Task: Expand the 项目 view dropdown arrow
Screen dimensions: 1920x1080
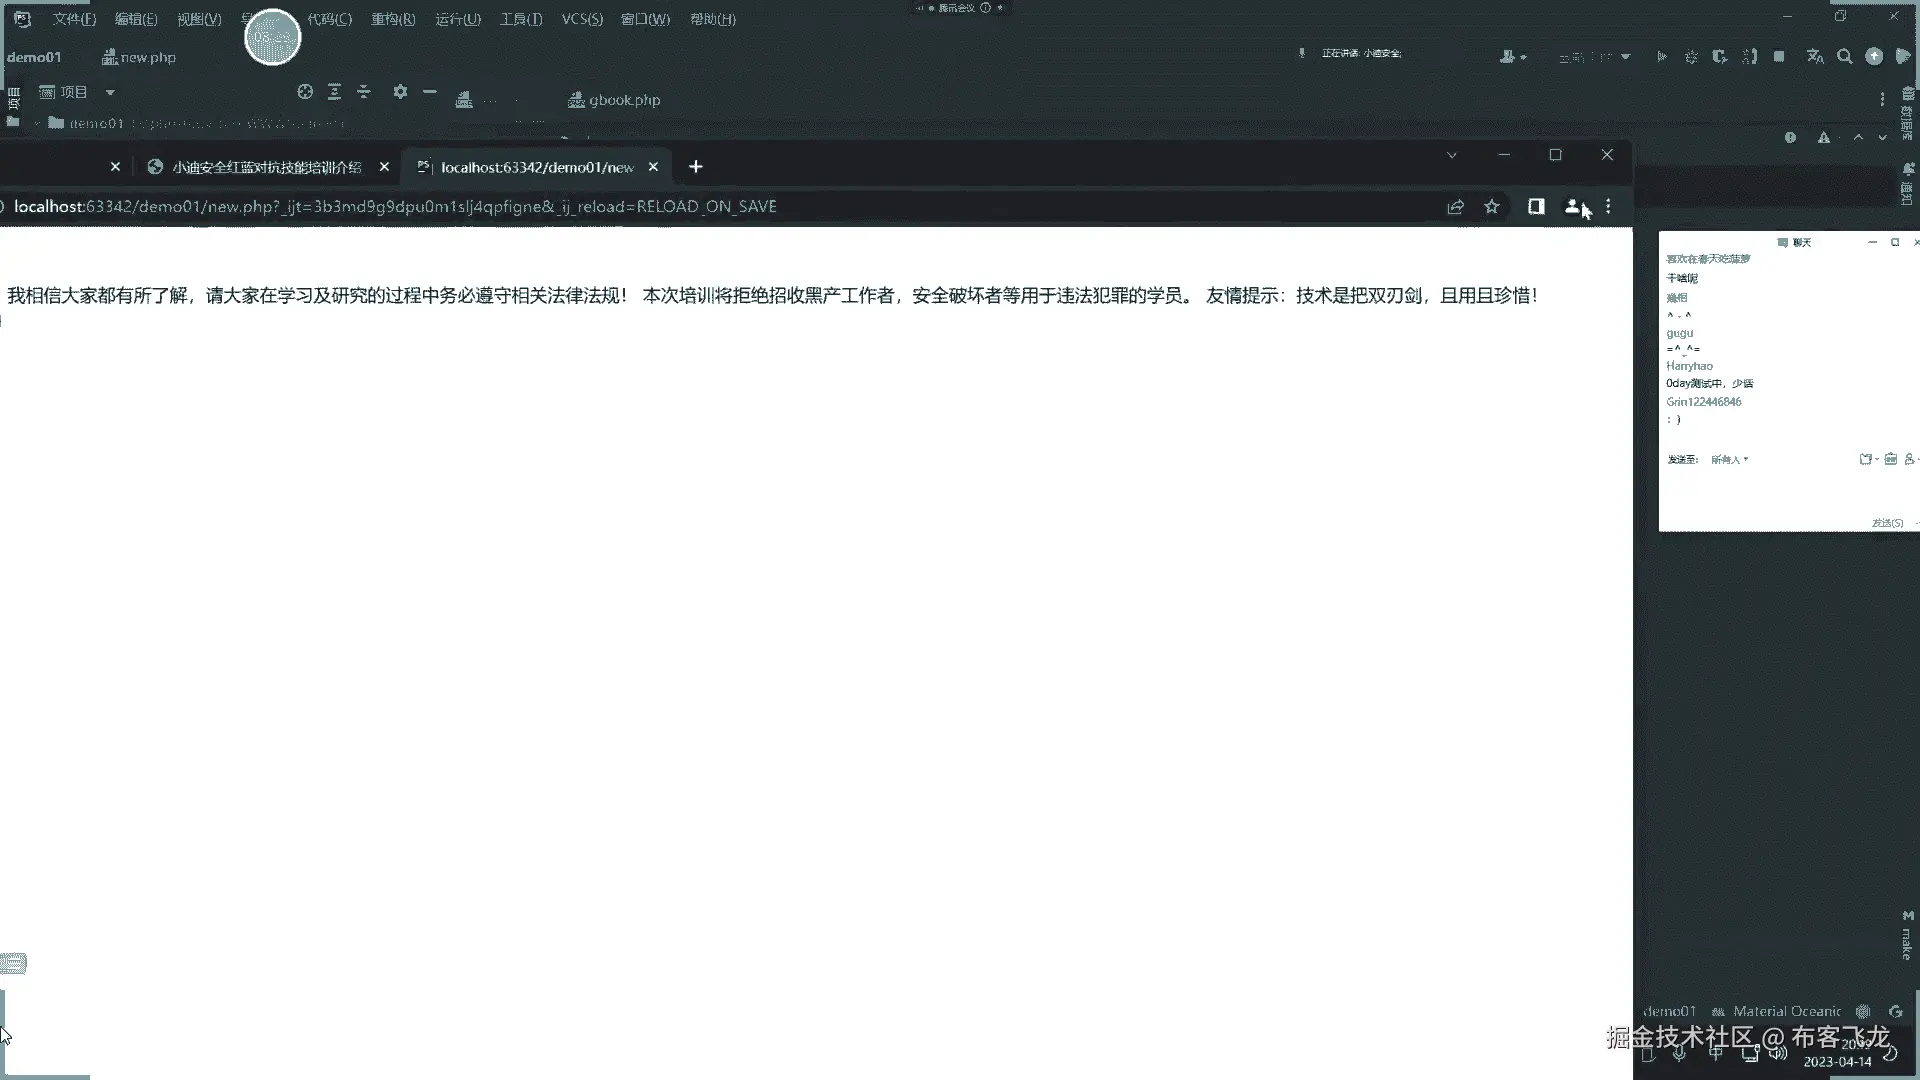Action: (110, 92)
